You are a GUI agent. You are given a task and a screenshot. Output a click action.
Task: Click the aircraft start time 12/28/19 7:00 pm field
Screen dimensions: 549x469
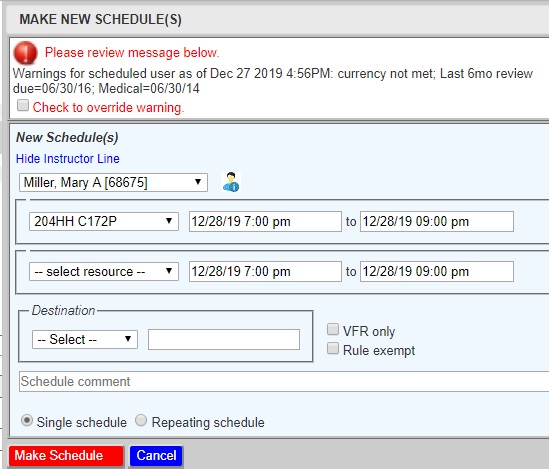click(x=265, y=221)
